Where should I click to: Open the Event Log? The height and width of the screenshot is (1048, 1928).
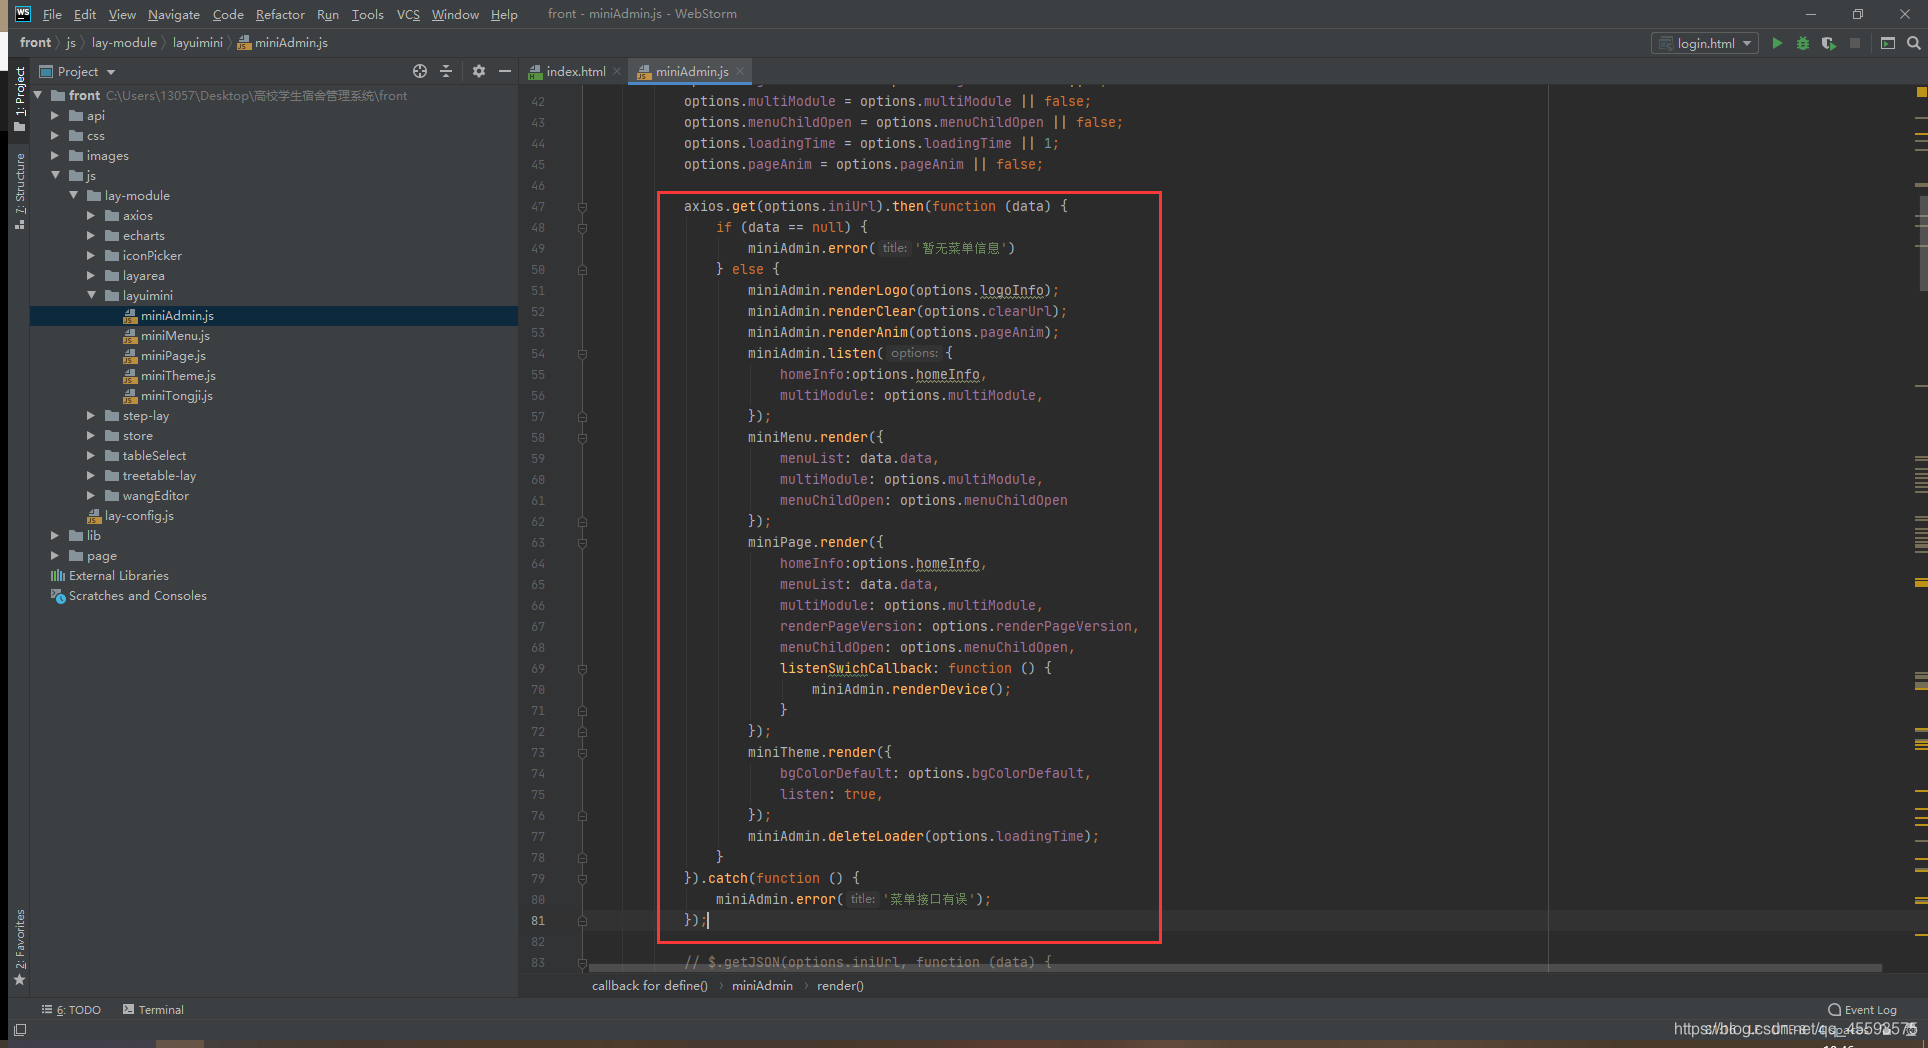[1862, 1010]
